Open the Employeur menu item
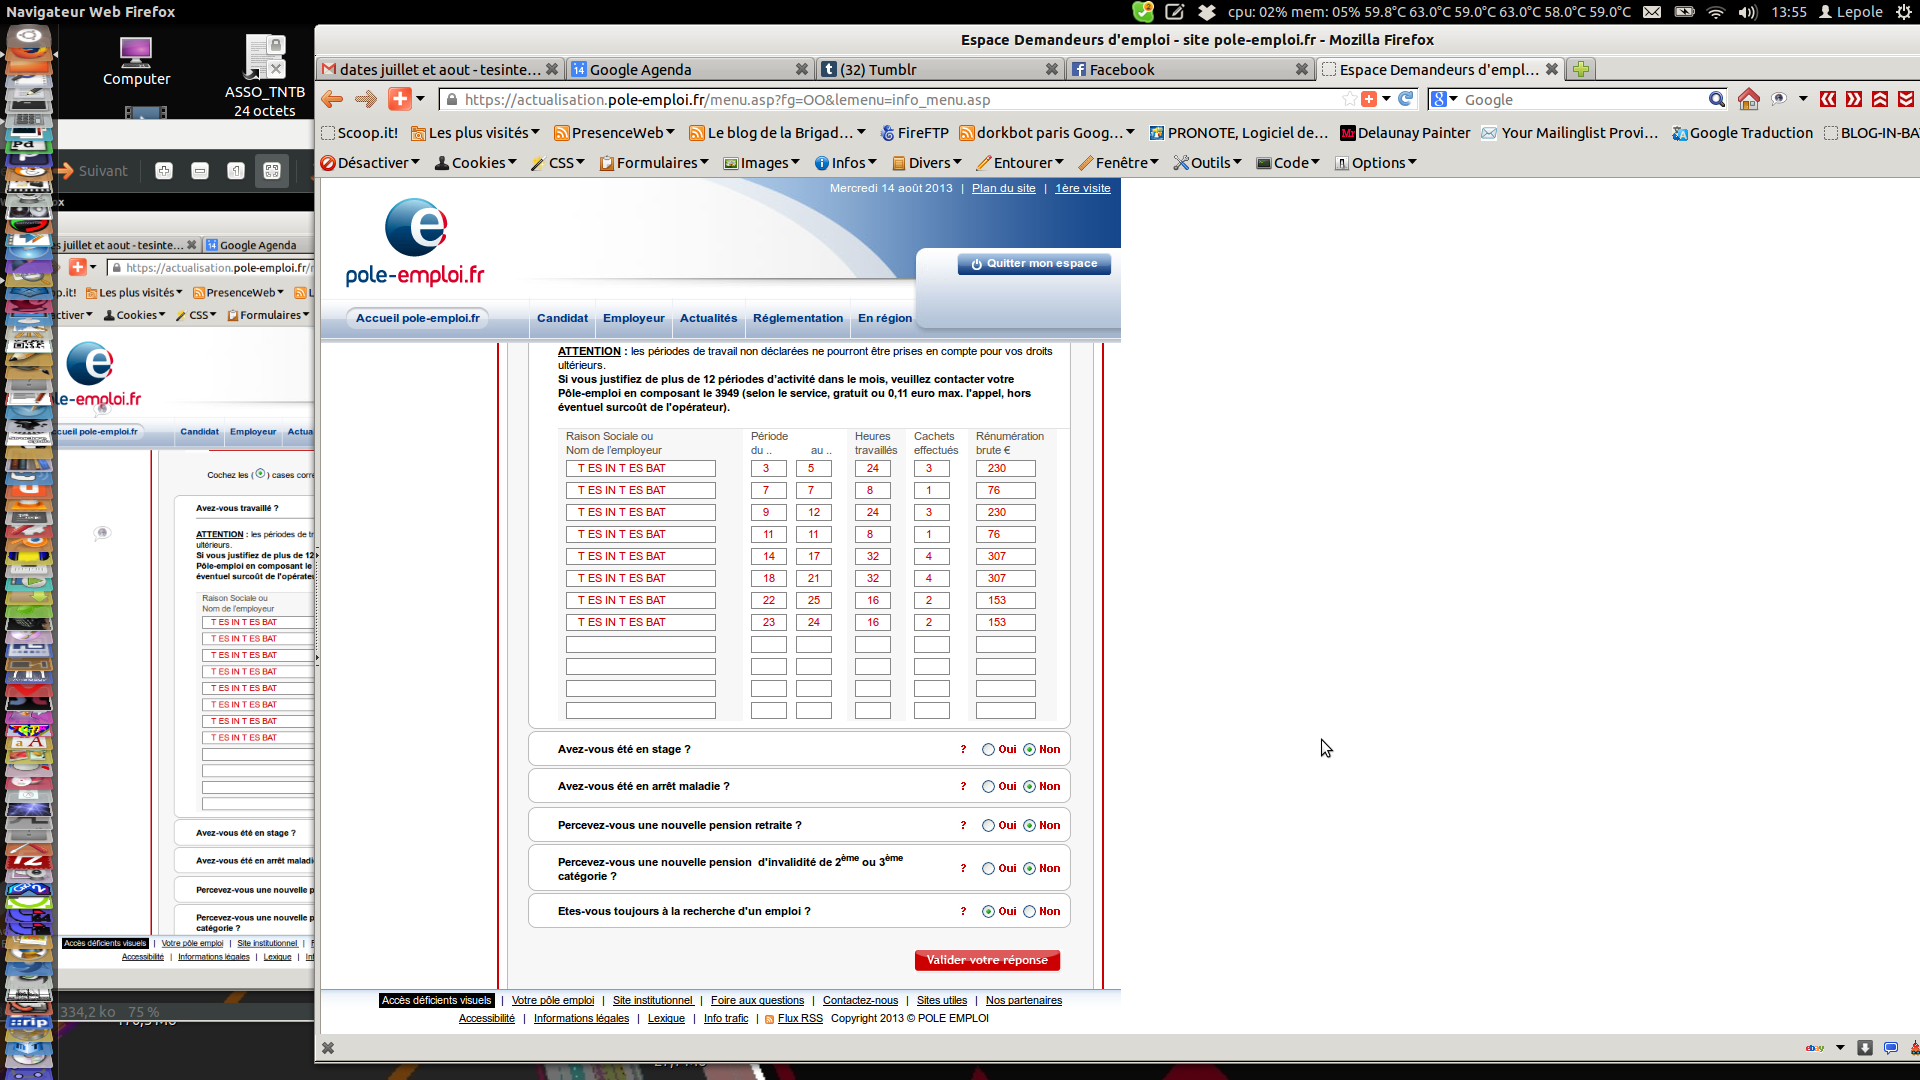This screenshot has width=1920, height=1080. [x=633, y=318]
